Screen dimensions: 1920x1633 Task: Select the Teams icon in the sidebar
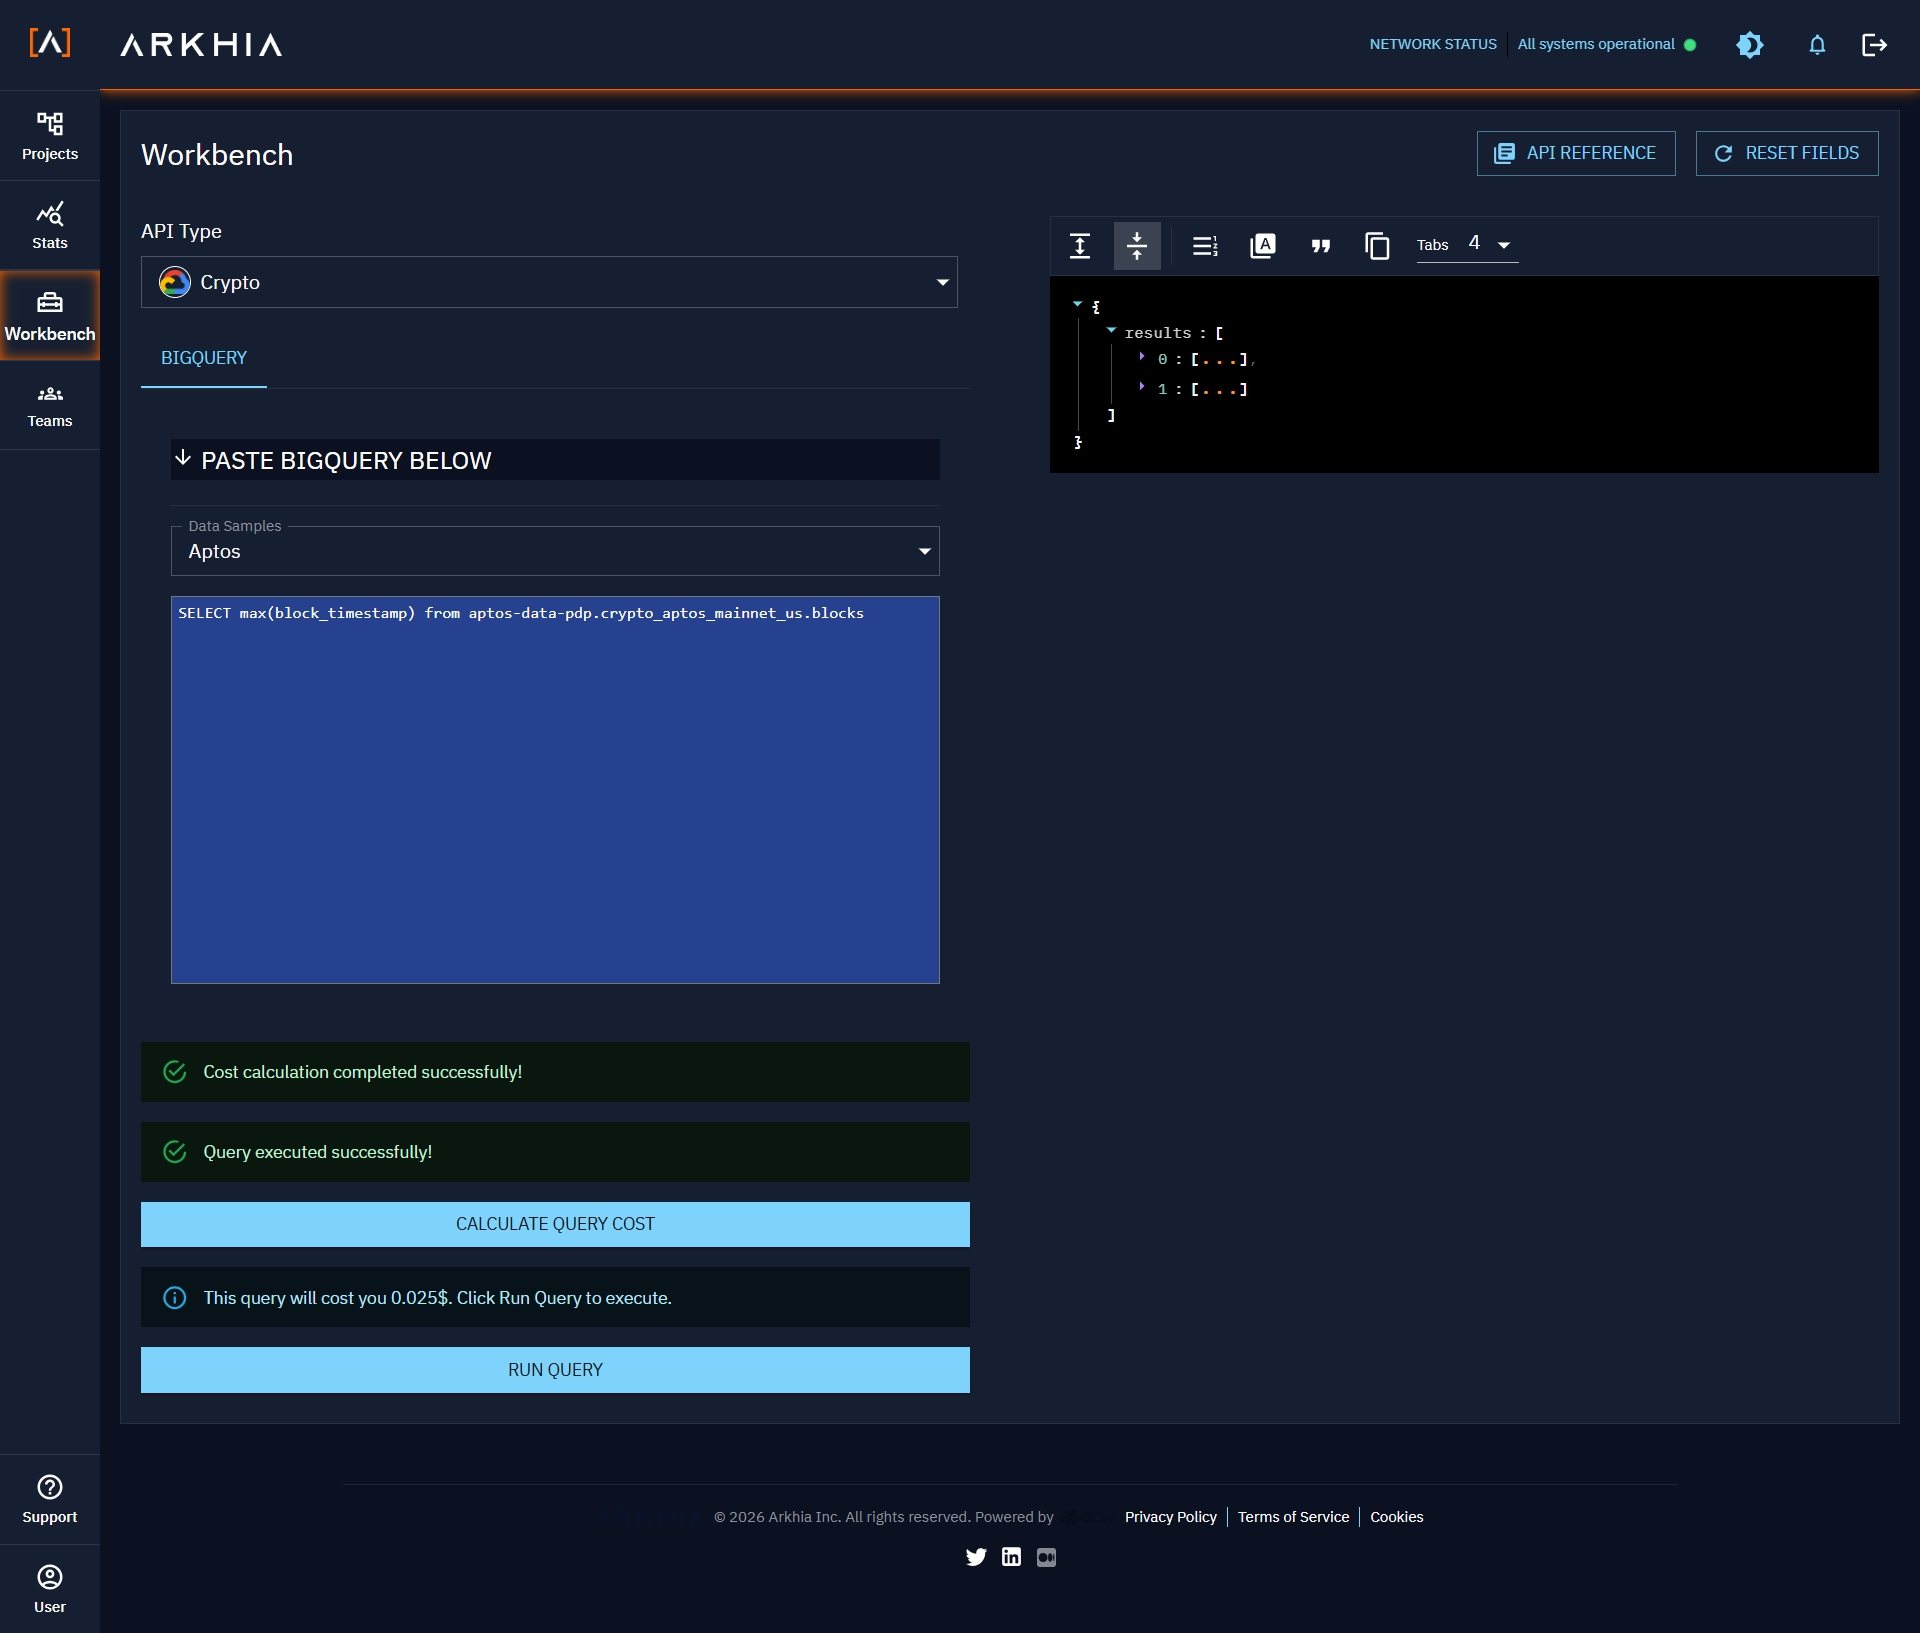[x=49, y=404]
